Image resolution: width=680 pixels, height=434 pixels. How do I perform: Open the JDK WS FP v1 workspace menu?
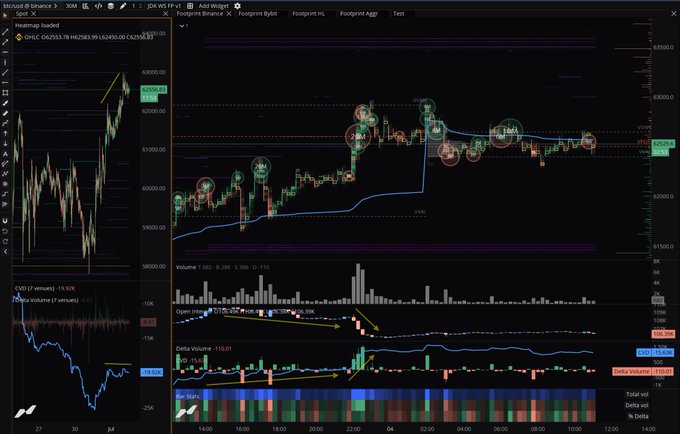click(x=164, y=6)
